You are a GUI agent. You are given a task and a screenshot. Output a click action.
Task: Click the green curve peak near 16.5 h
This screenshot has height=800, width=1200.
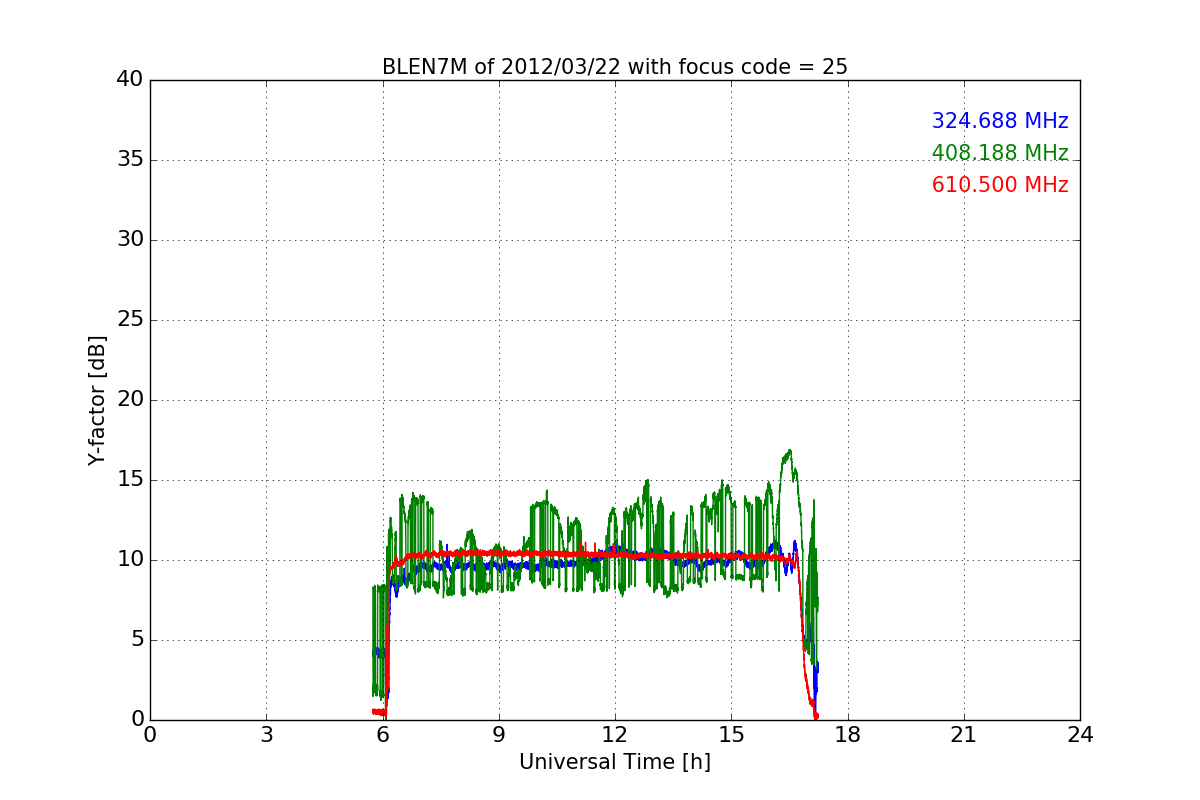[x=789, y=451]
